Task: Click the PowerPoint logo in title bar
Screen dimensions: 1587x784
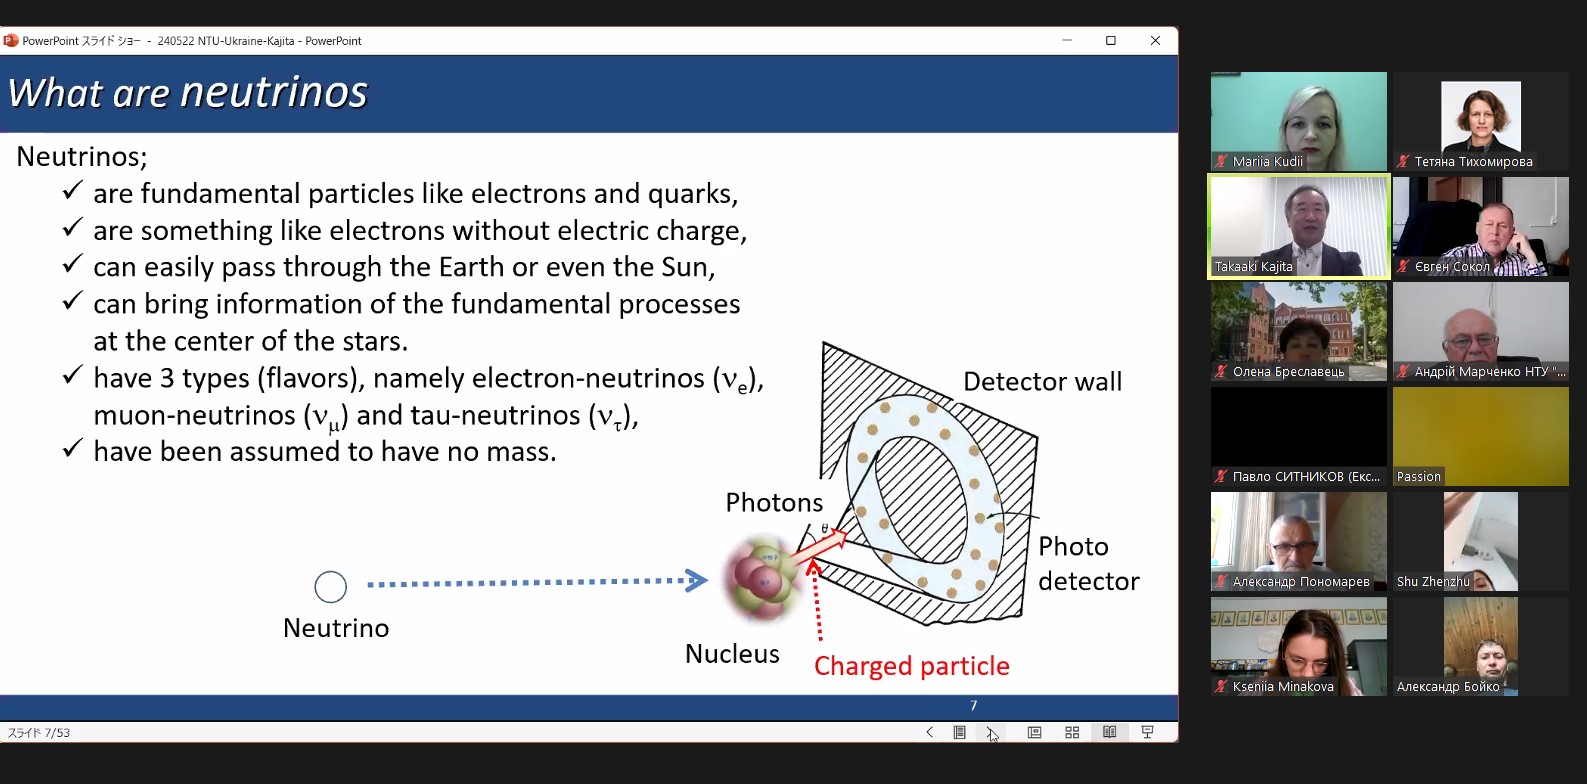Action: tap(11, 41)
